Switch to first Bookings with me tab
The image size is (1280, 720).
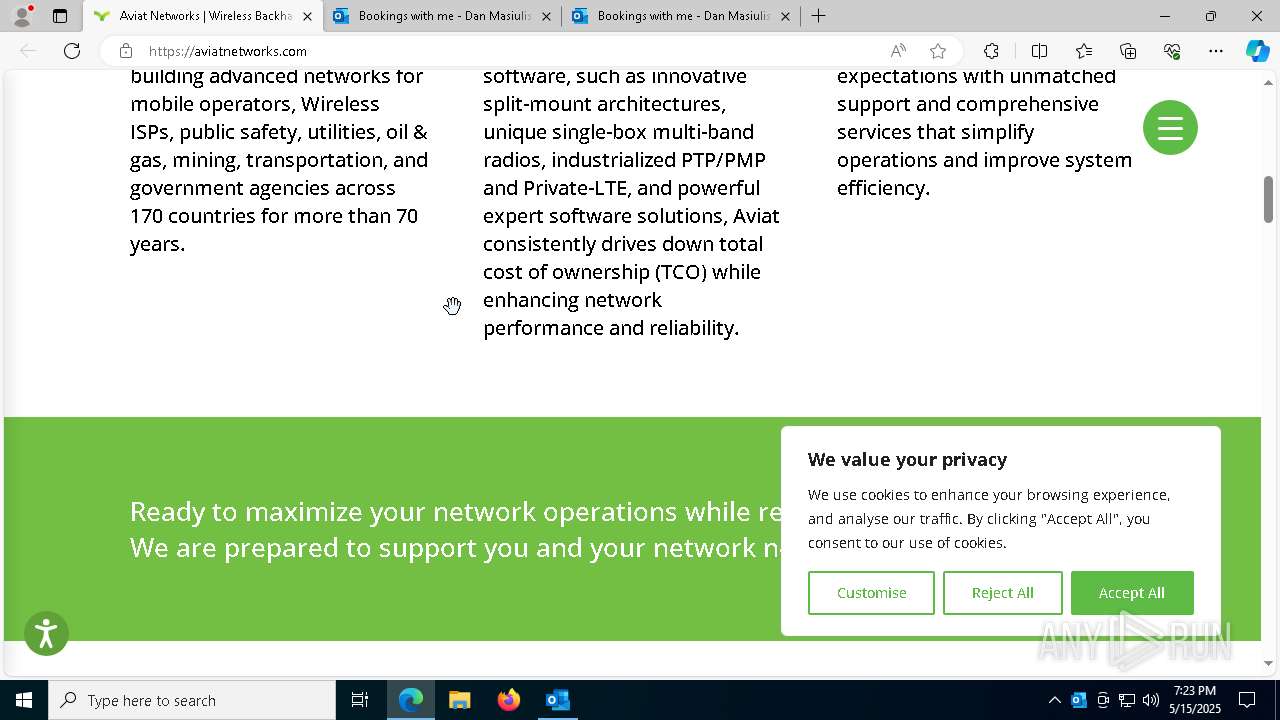[442, 16]
